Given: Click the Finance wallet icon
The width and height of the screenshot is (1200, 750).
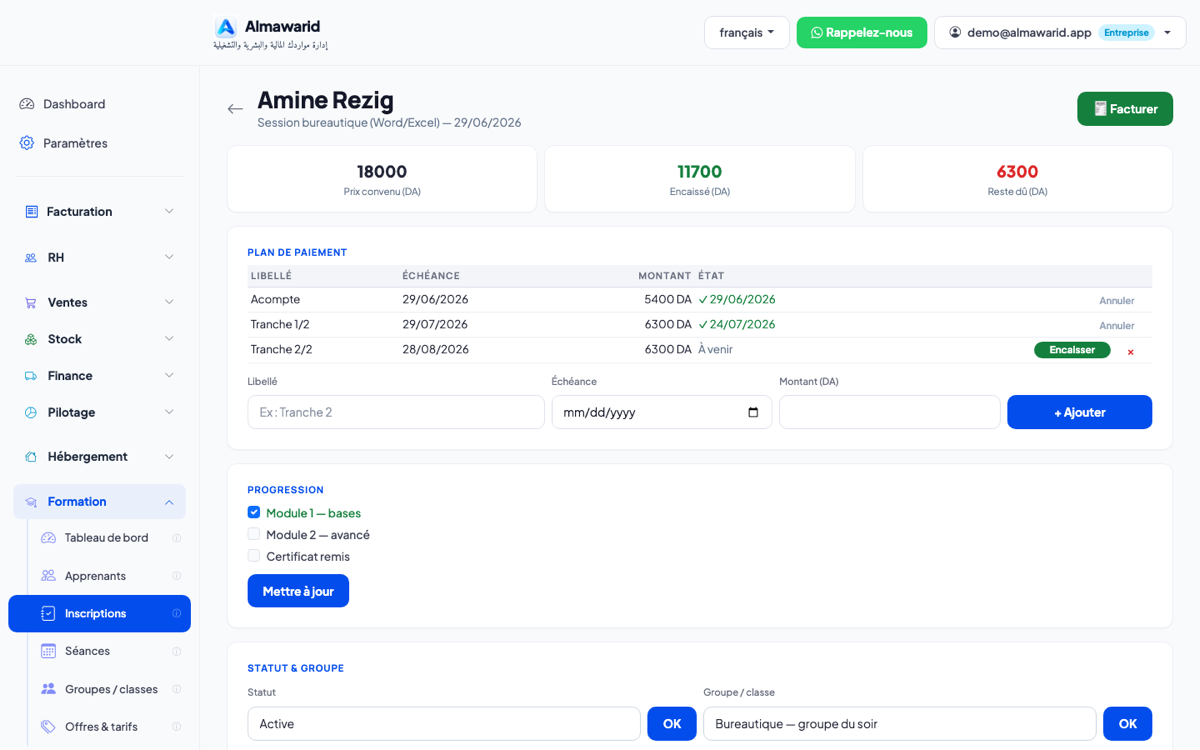Looking at the screenshot, I should [x=31, y=376].
